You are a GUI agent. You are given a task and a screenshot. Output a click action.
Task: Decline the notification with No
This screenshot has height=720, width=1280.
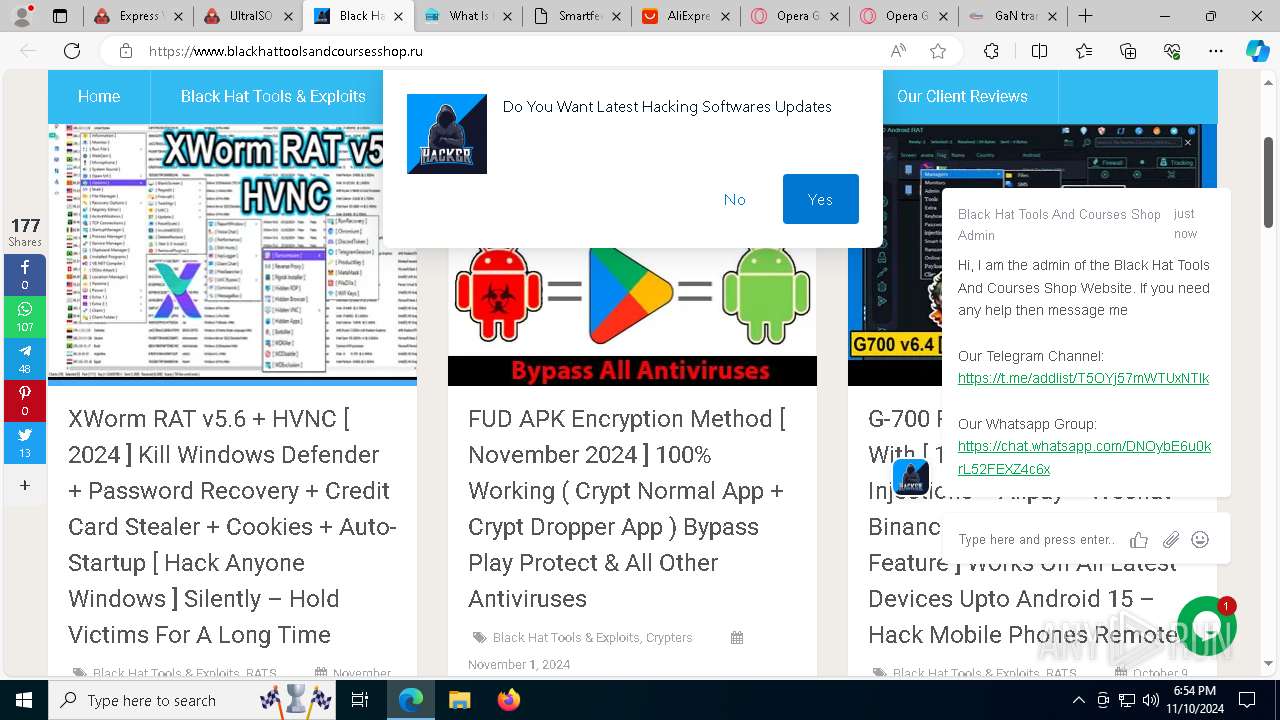[735, 199]
